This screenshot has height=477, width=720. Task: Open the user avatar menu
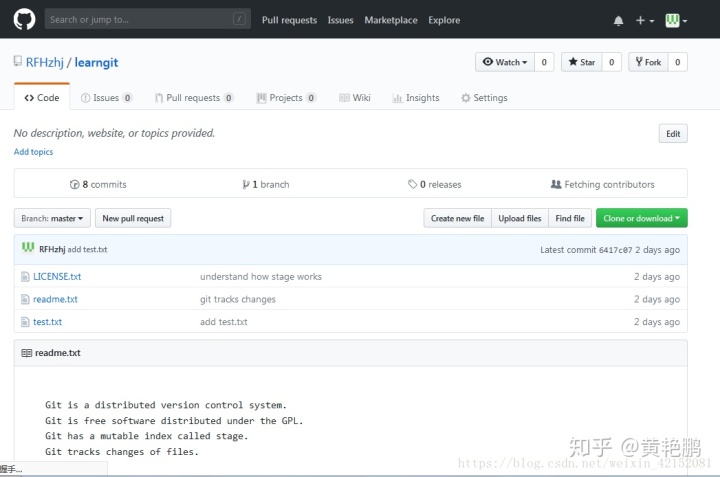pos(676,21)
